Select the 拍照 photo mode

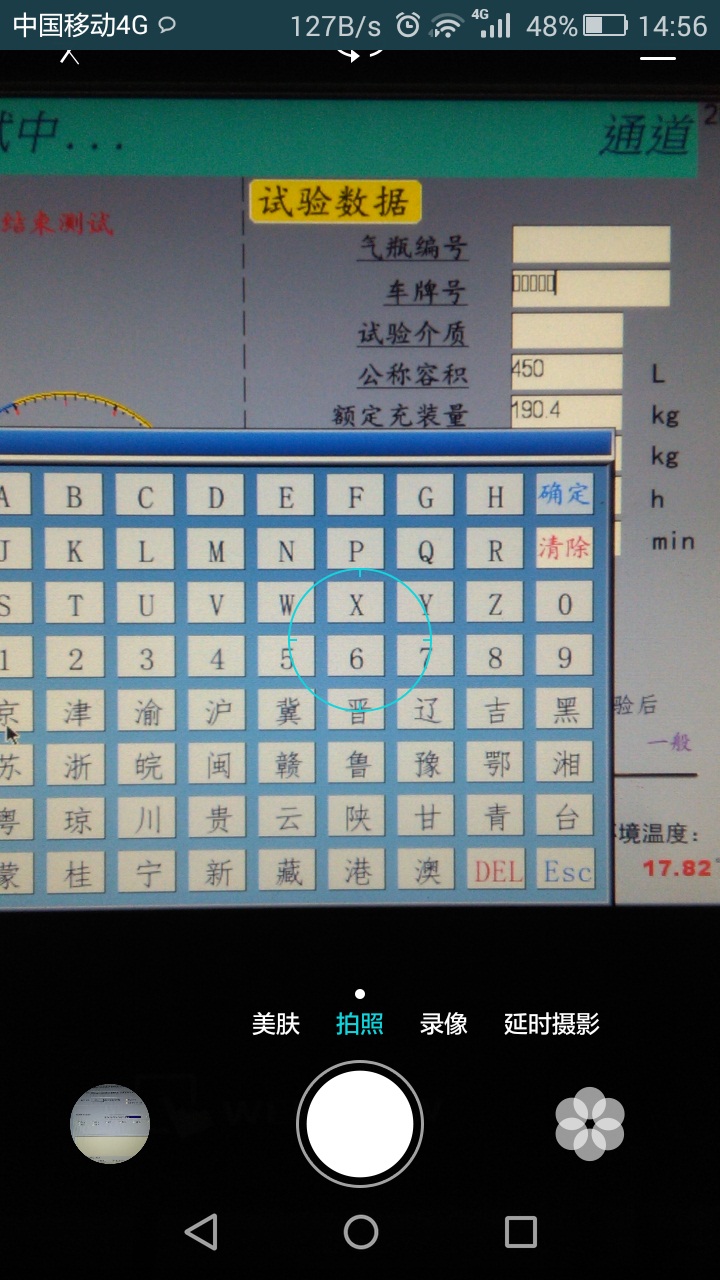pos(360,1024)
